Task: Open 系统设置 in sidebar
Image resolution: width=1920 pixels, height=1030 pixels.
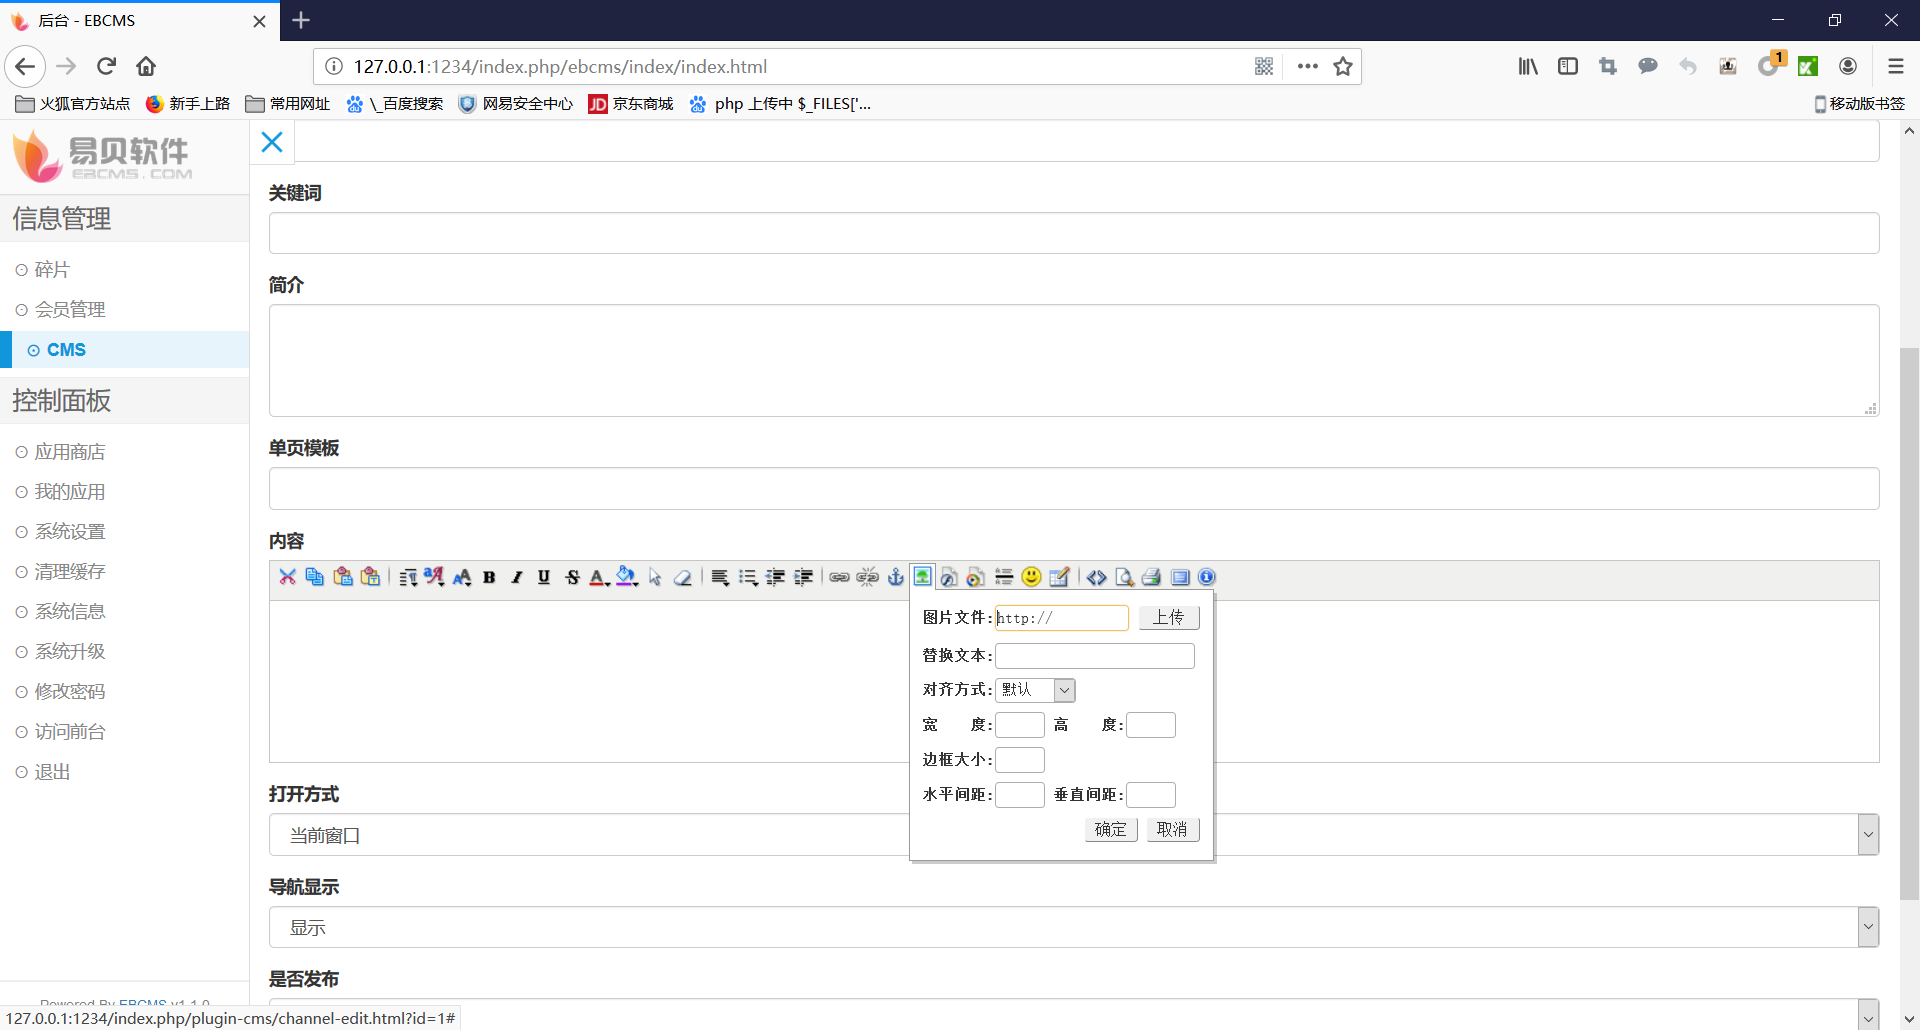Action: (x=70, y=532)
